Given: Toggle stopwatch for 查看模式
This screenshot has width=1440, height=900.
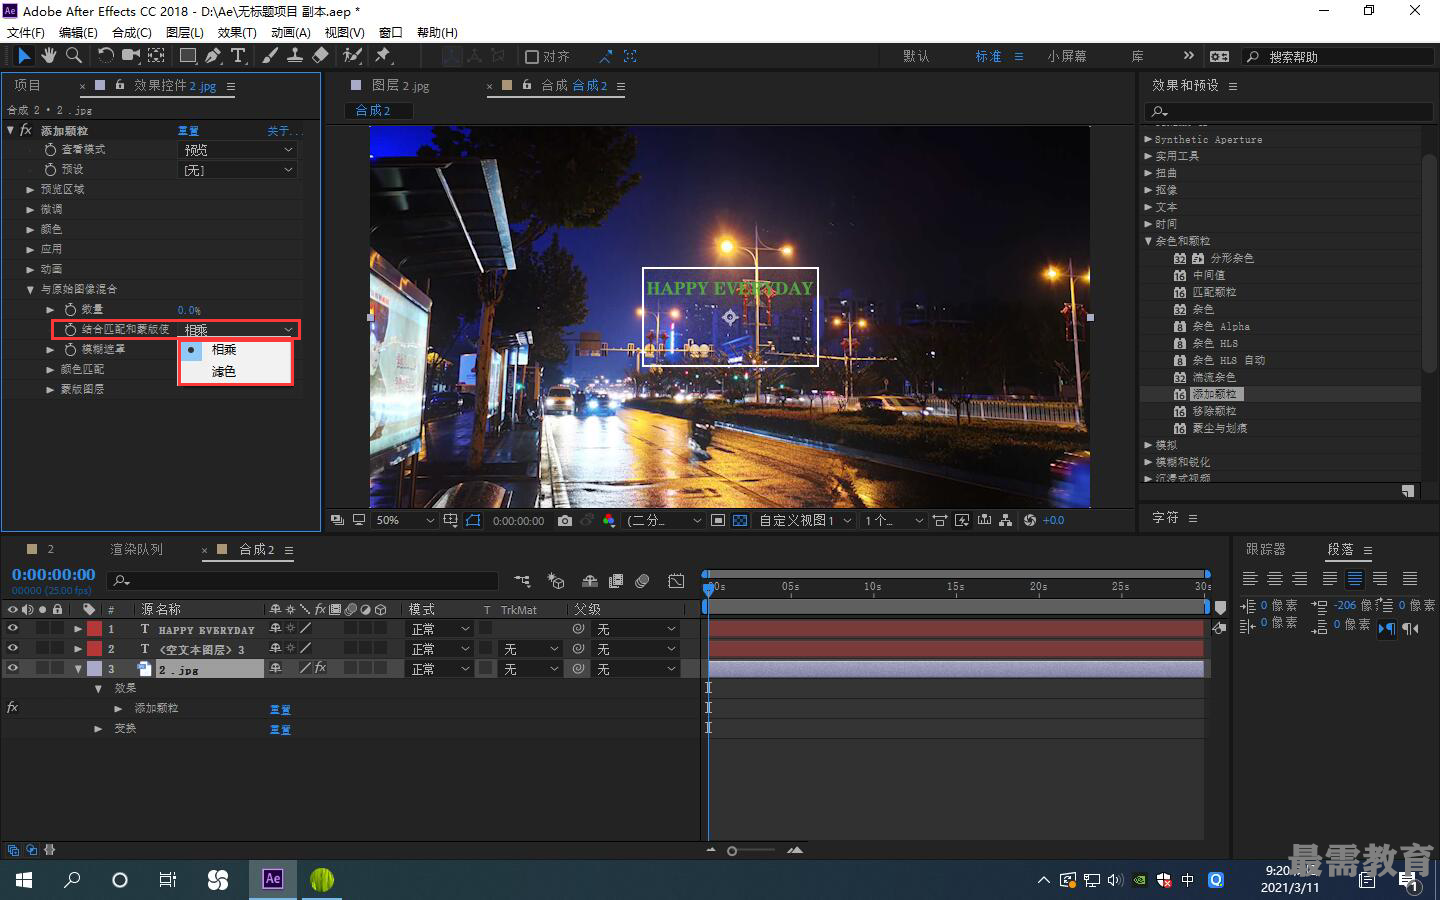Looking at the screenshot, I should (x=50, y=149).
